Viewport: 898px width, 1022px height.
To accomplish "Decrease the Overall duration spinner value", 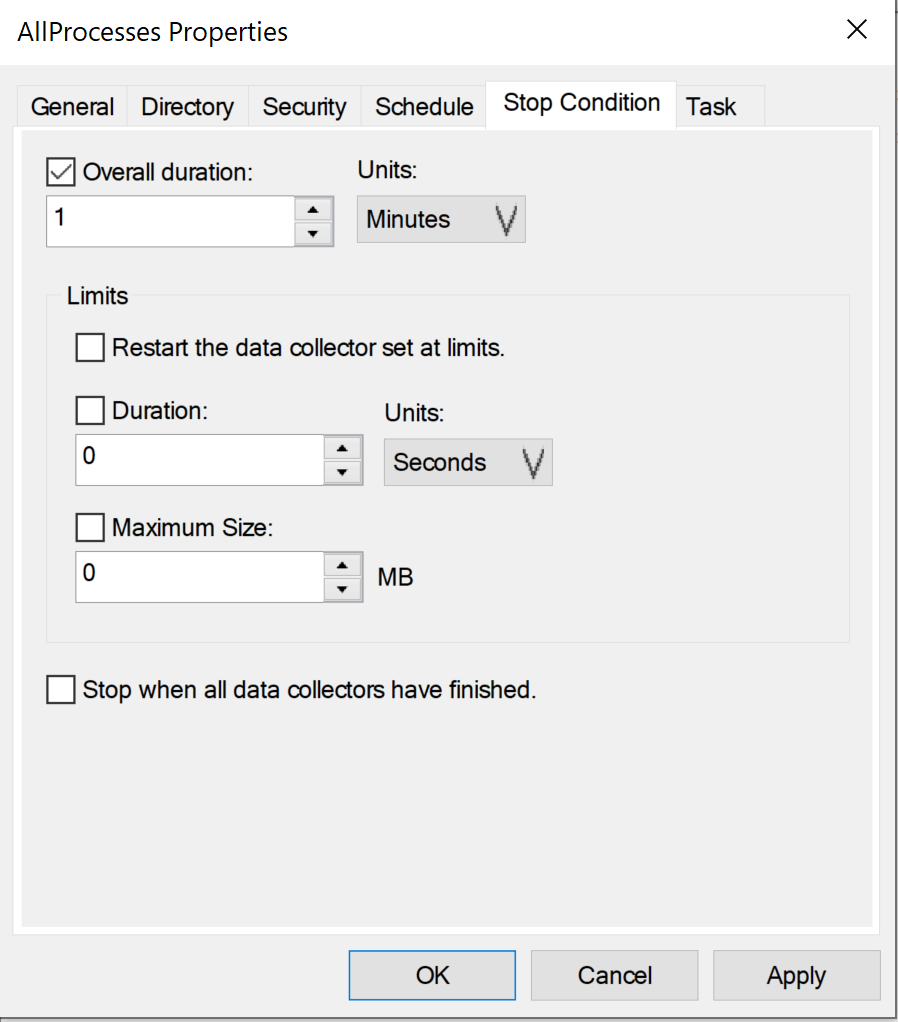I will (x=314, y=233).
